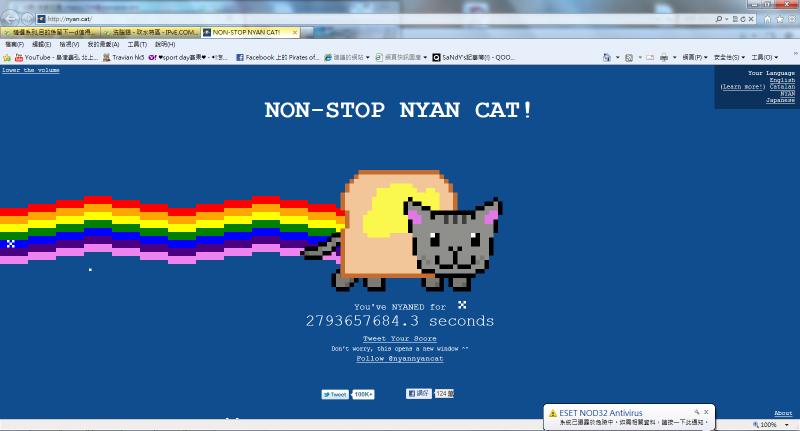Click the ESET notification settings wrench icon
800x431 pixels.
(x=696, y=412)
